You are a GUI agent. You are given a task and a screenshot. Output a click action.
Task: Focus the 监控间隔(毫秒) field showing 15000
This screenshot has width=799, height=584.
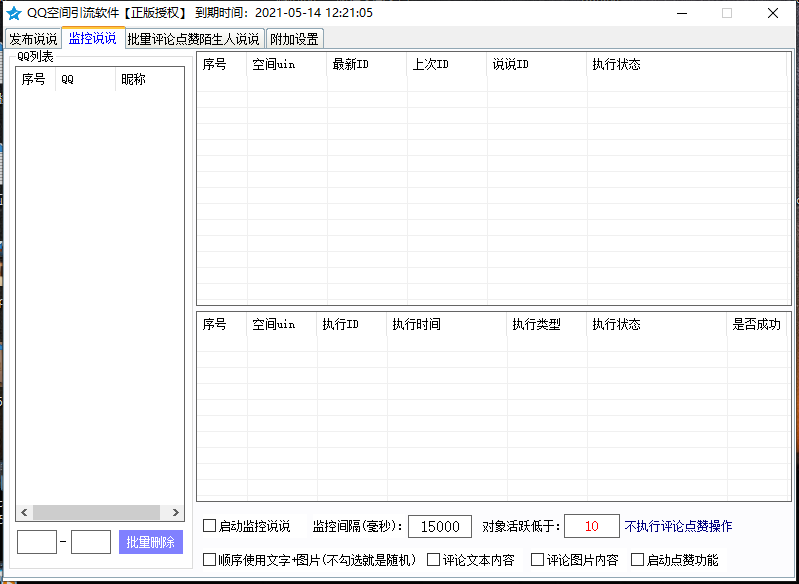tap(440, 526)
